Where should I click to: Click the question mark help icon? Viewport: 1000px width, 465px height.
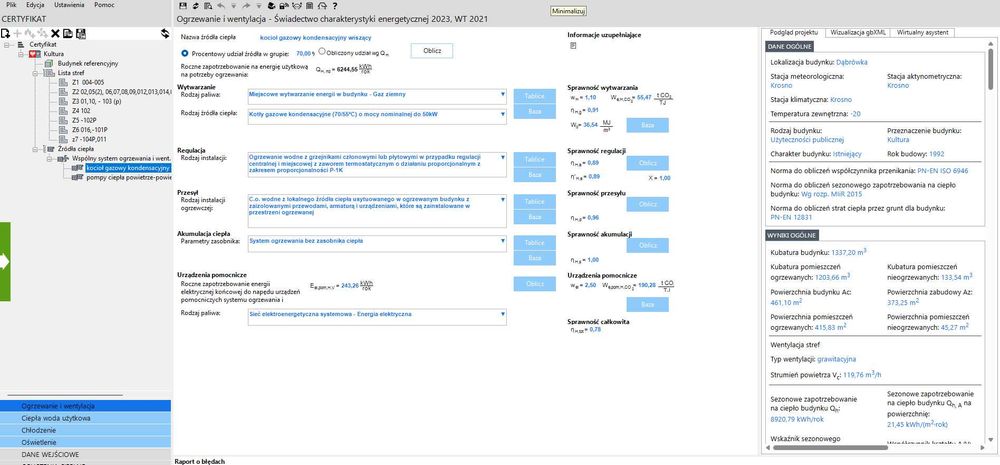(335, 6)
